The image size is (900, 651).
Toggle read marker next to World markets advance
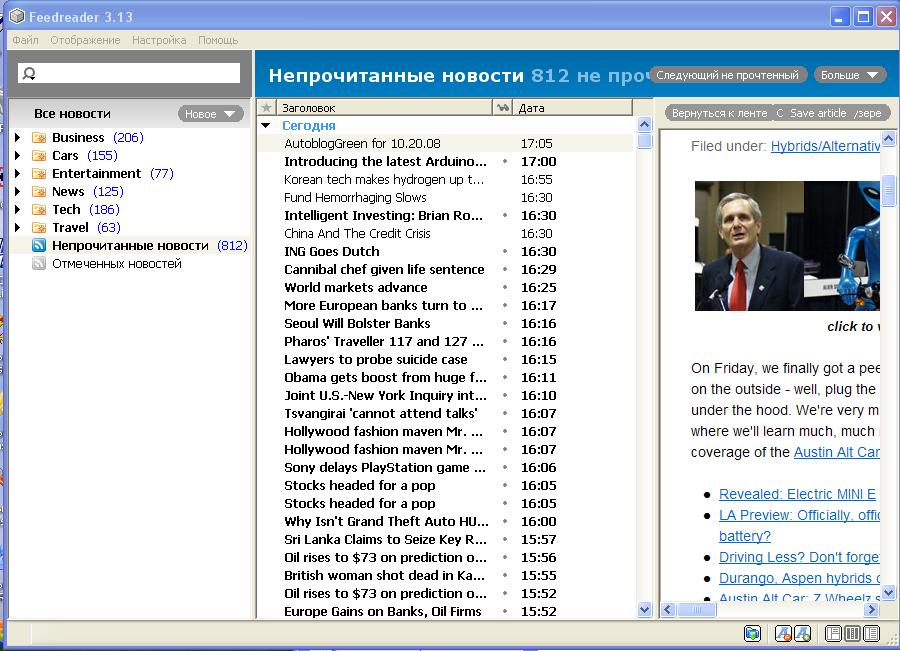click(x=505, y=288)
